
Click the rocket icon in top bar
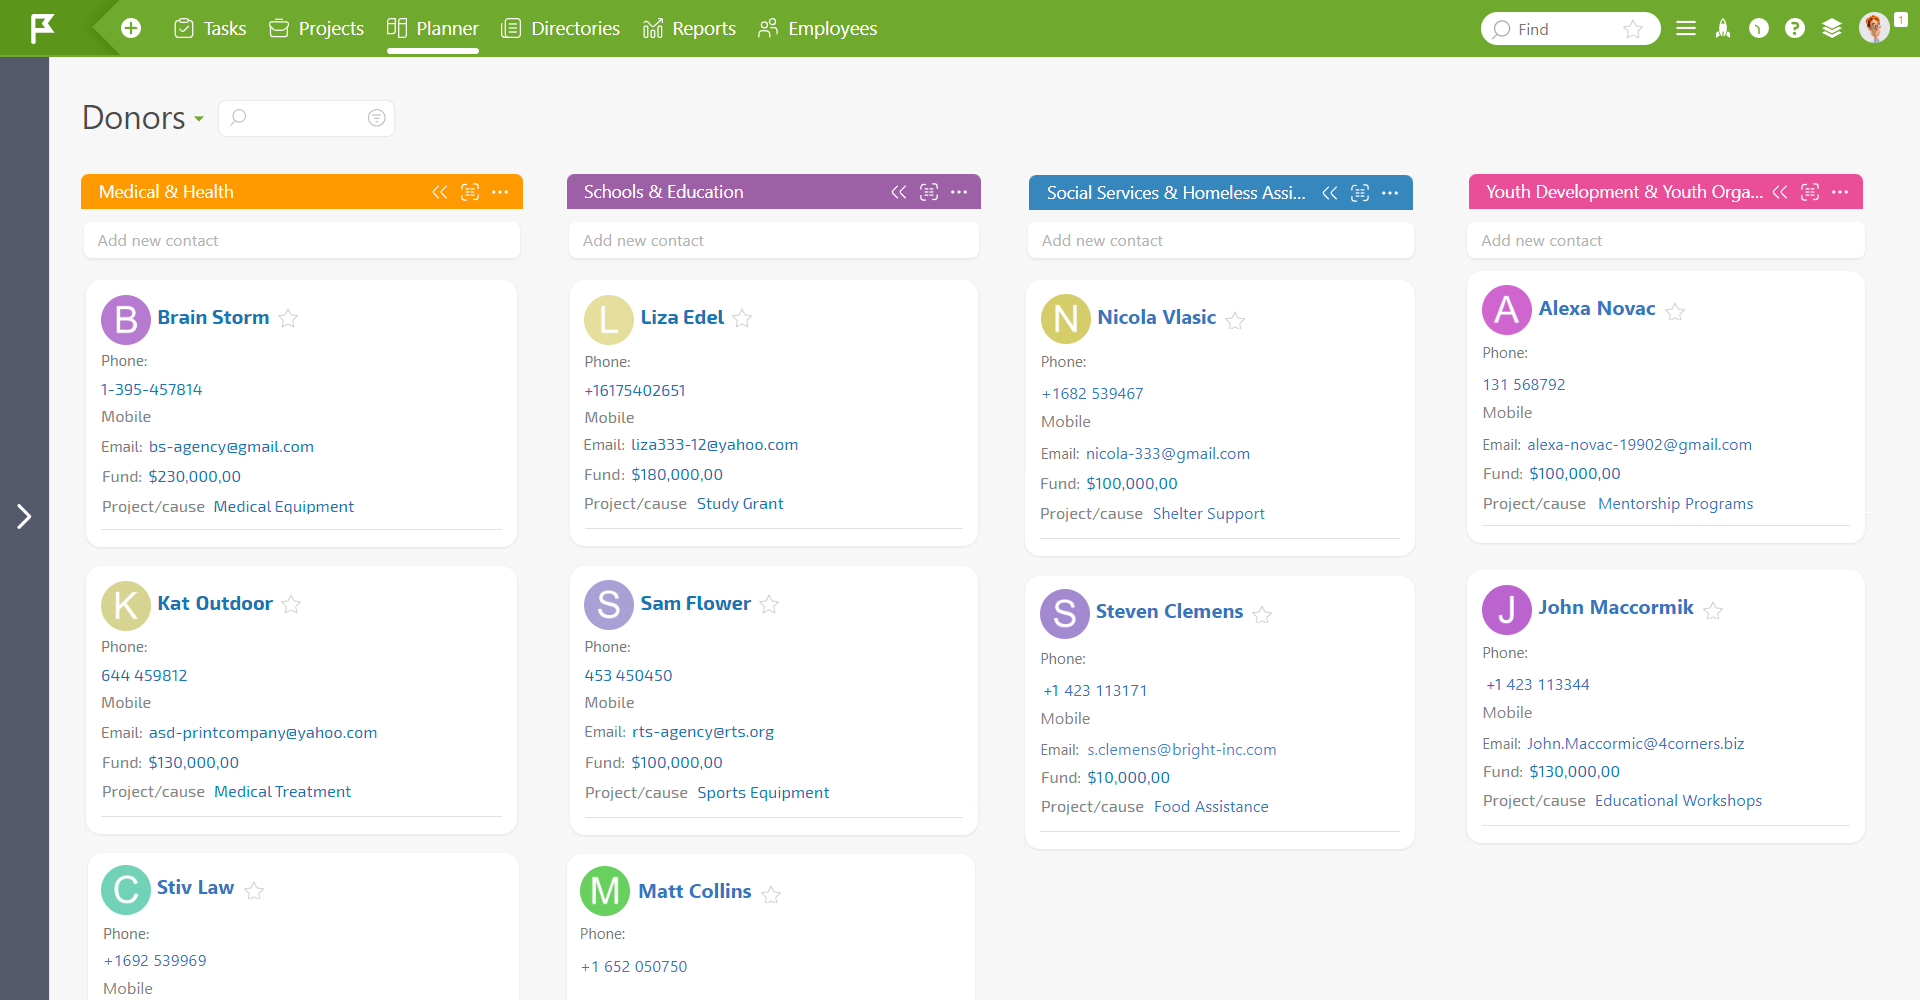click(x=1722, y=28)
